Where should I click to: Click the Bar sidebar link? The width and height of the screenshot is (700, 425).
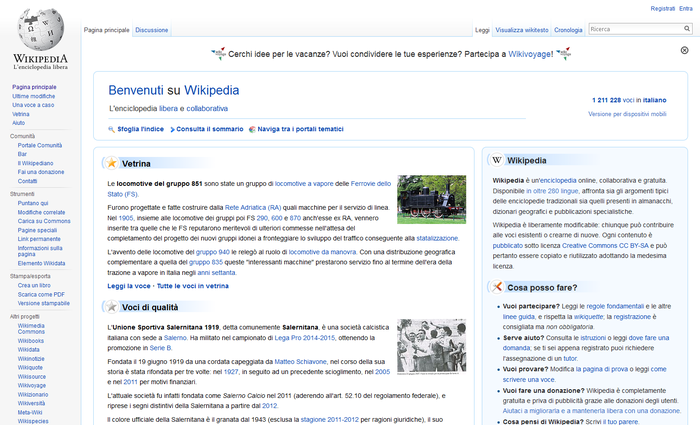point(22,154)
